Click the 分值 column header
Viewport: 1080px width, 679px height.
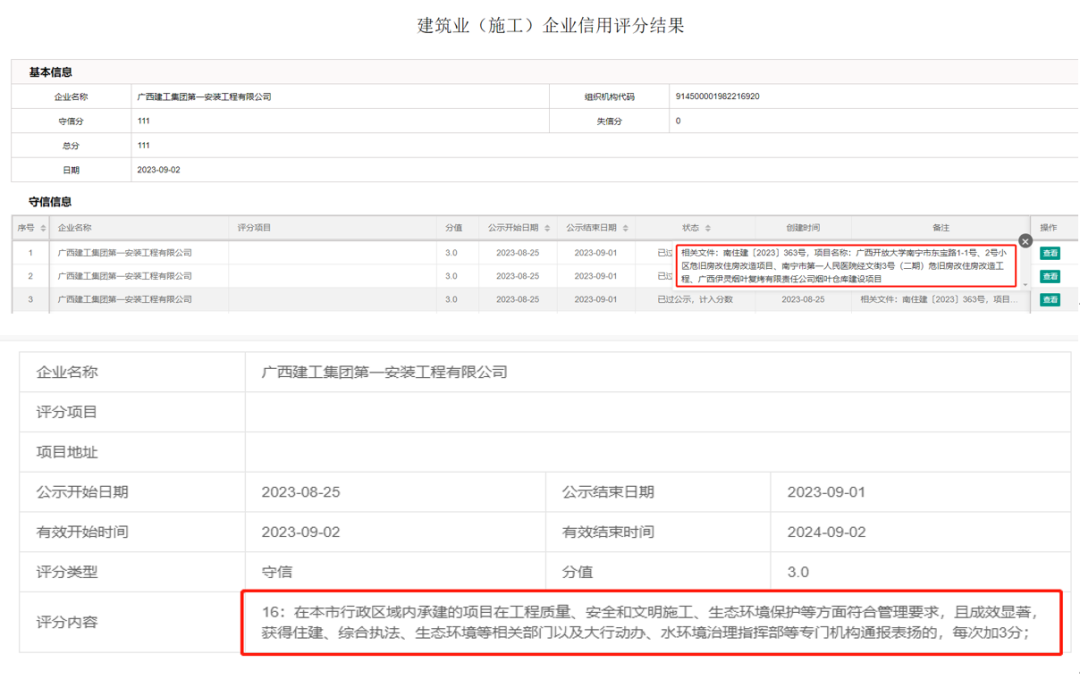pyautogui.click(x=453, y=228)
